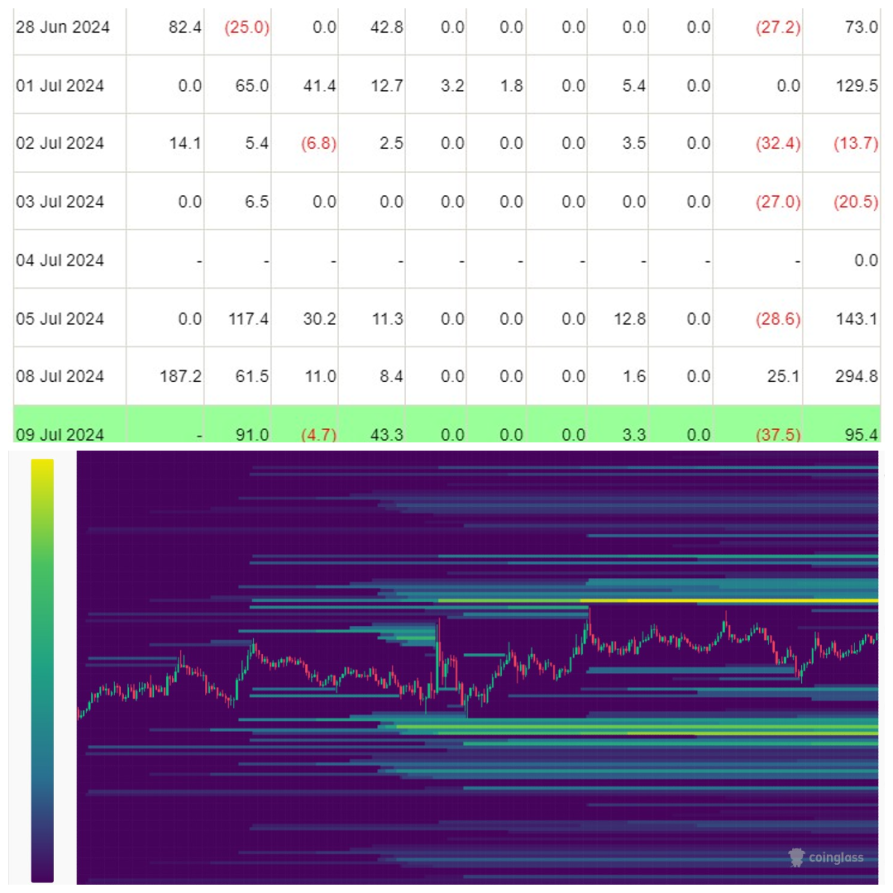Click the 3.2 cell
Screen dimensions: 893x893
click(452, 86)
